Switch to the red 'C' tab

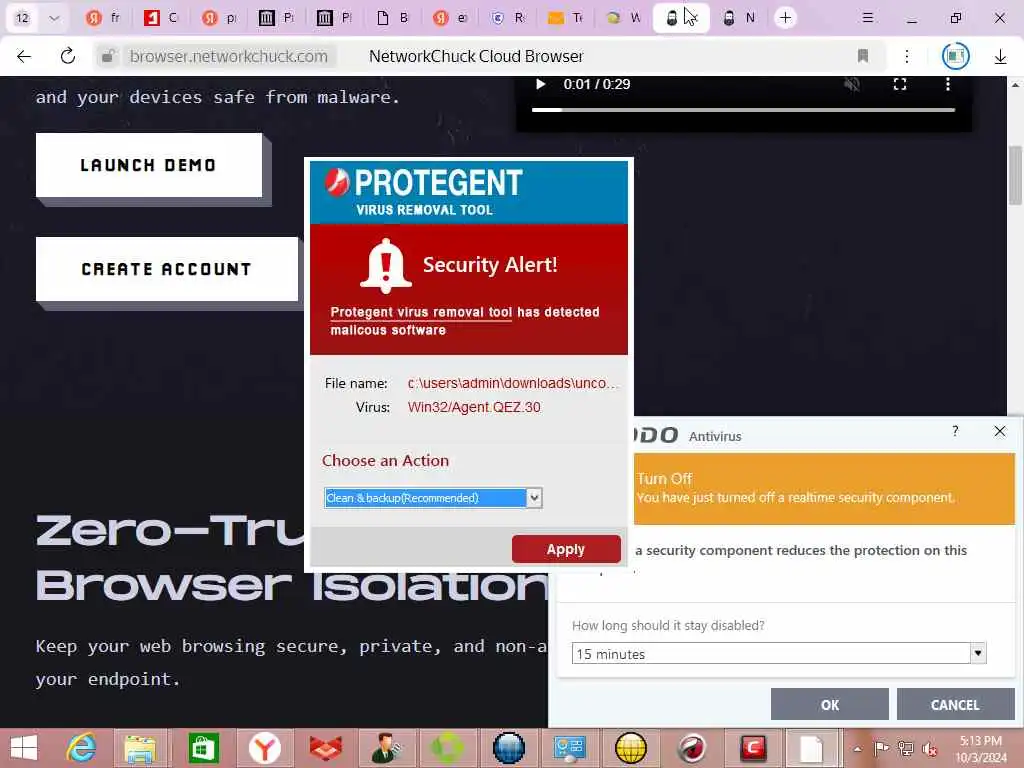pyautogui.click(x=161, y=18)
